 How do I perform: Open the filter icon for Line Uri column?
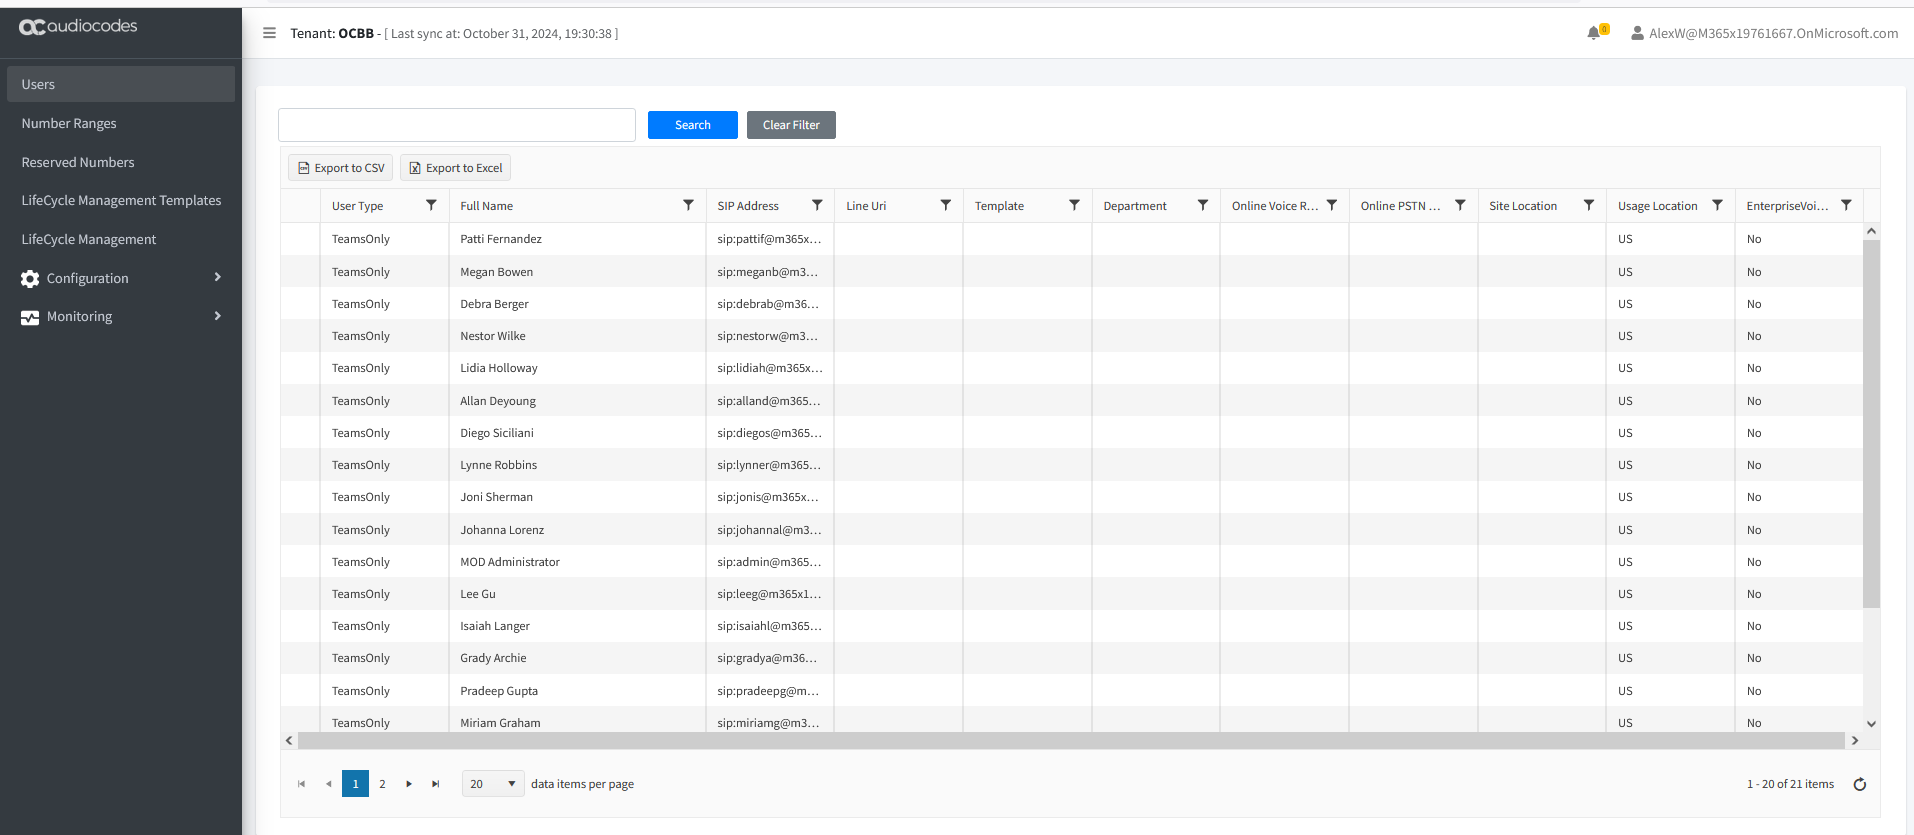(945, 205)
